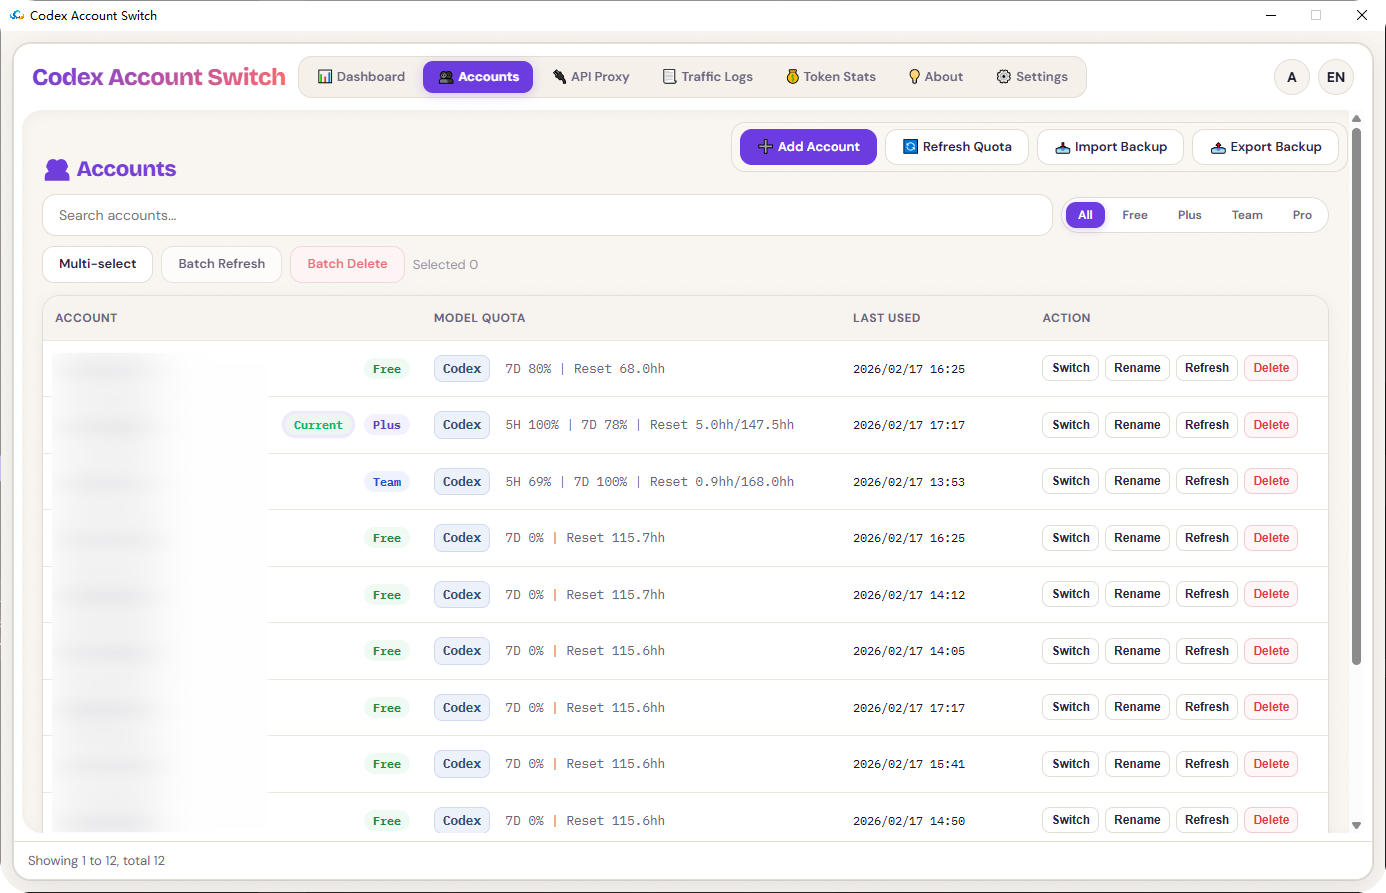Click the import icon in Import Backup

point(1063,147)
